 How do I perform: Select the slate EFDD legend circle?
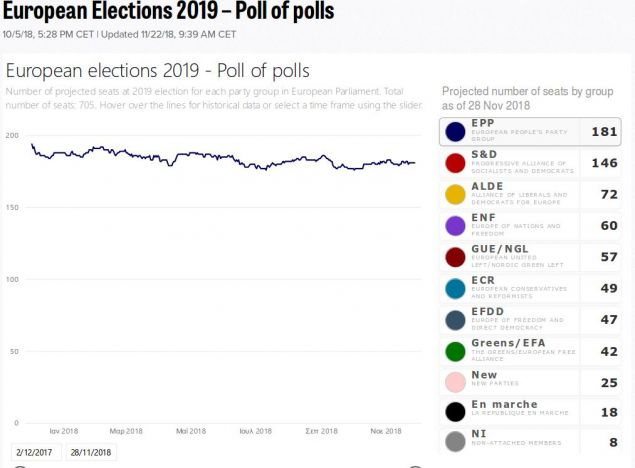click(456, 319)
